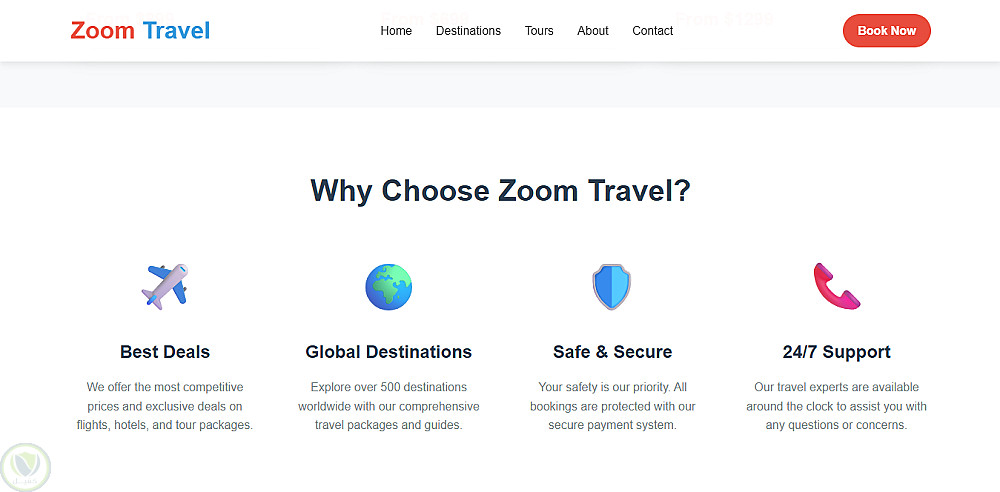Select Tours in the navigation bar
Screen dimensions: 1000x492
click(x=539, y=31)
